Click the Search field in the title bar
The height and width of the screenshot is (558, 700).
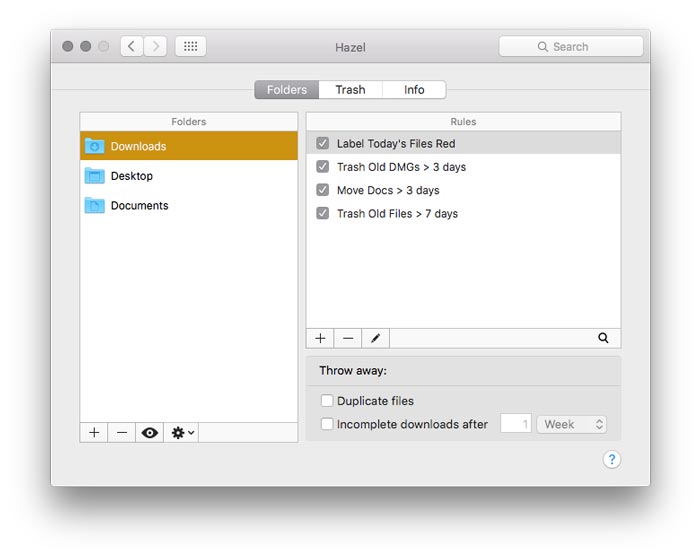[571, 46]
